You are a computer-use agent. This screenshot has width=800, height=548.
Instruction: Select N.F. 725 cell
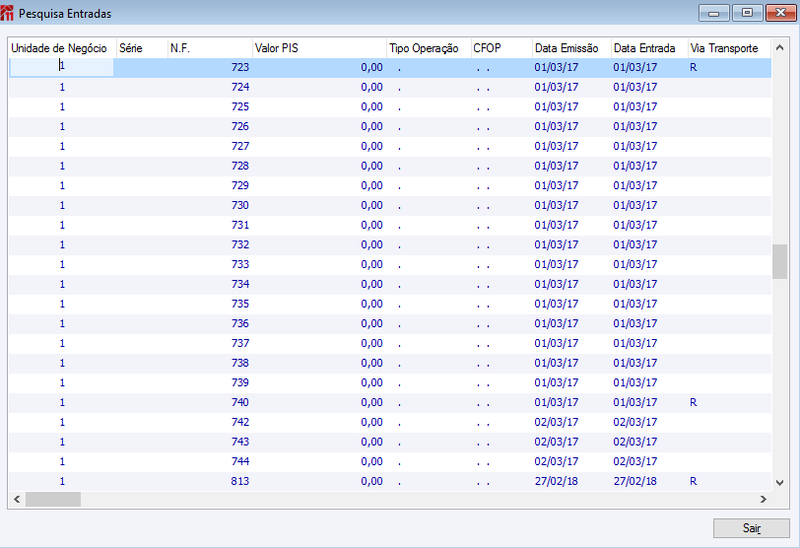(x=210, y=107)
